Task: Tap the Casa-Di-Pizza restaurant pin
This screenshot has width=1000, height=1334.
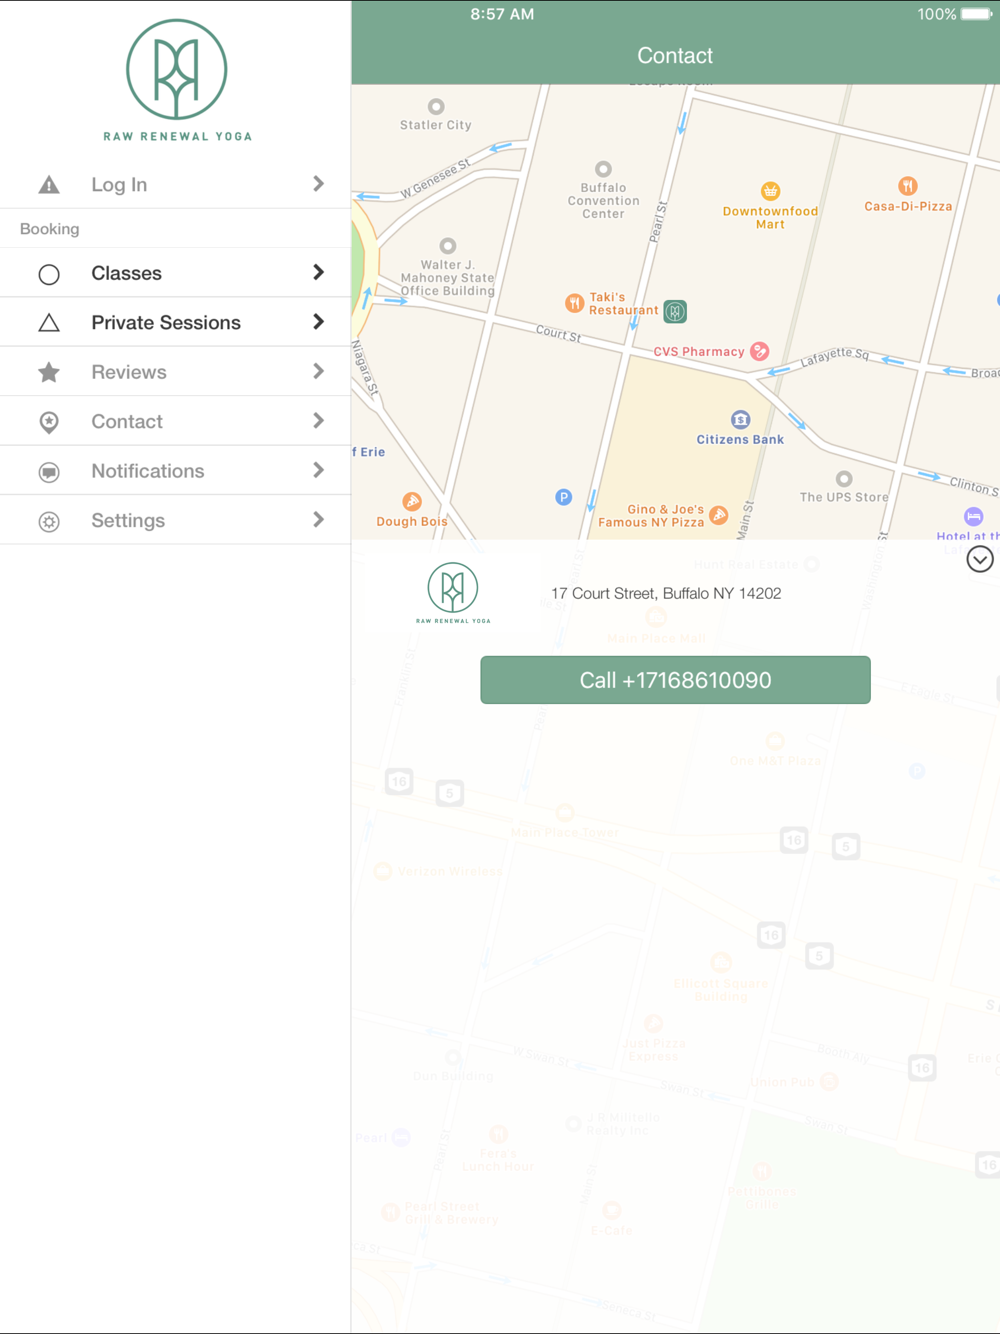Action: pos(907,186)
